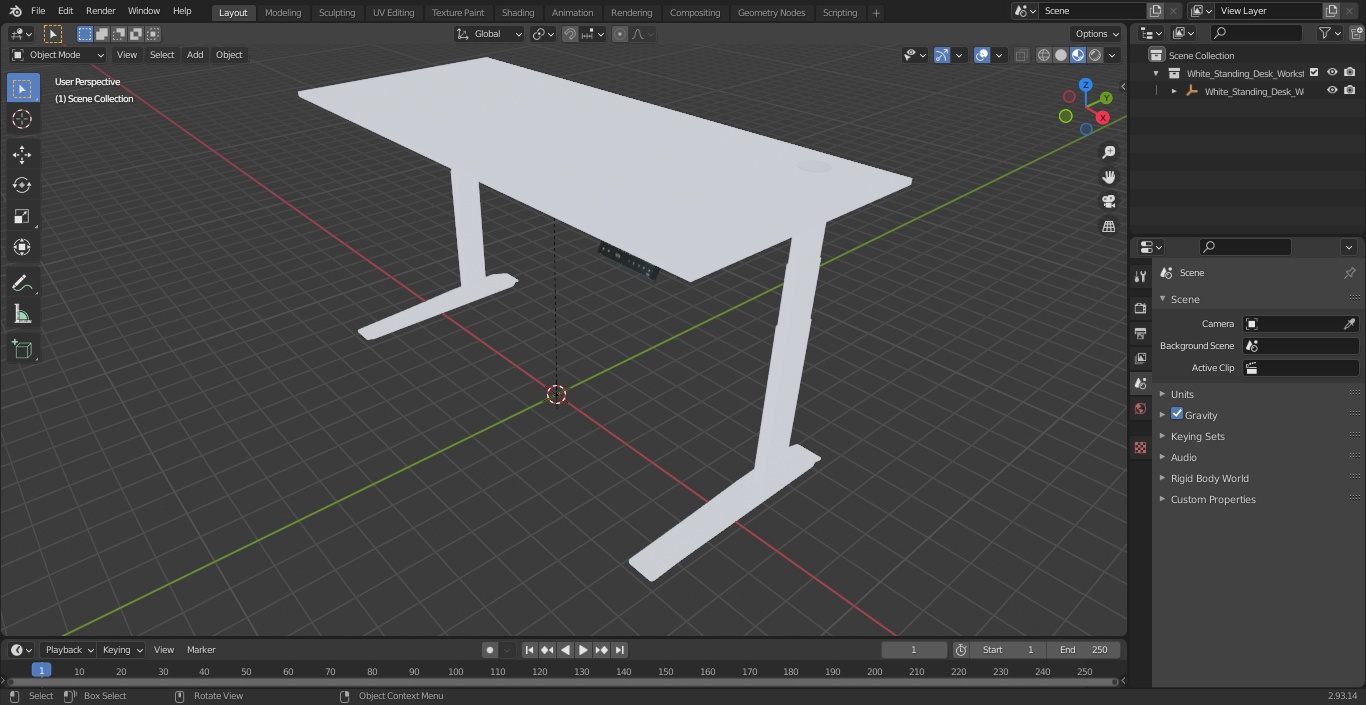Switch to material preview shading
This screenshot has width=1366, height=705.
(x=1078, y=55)
